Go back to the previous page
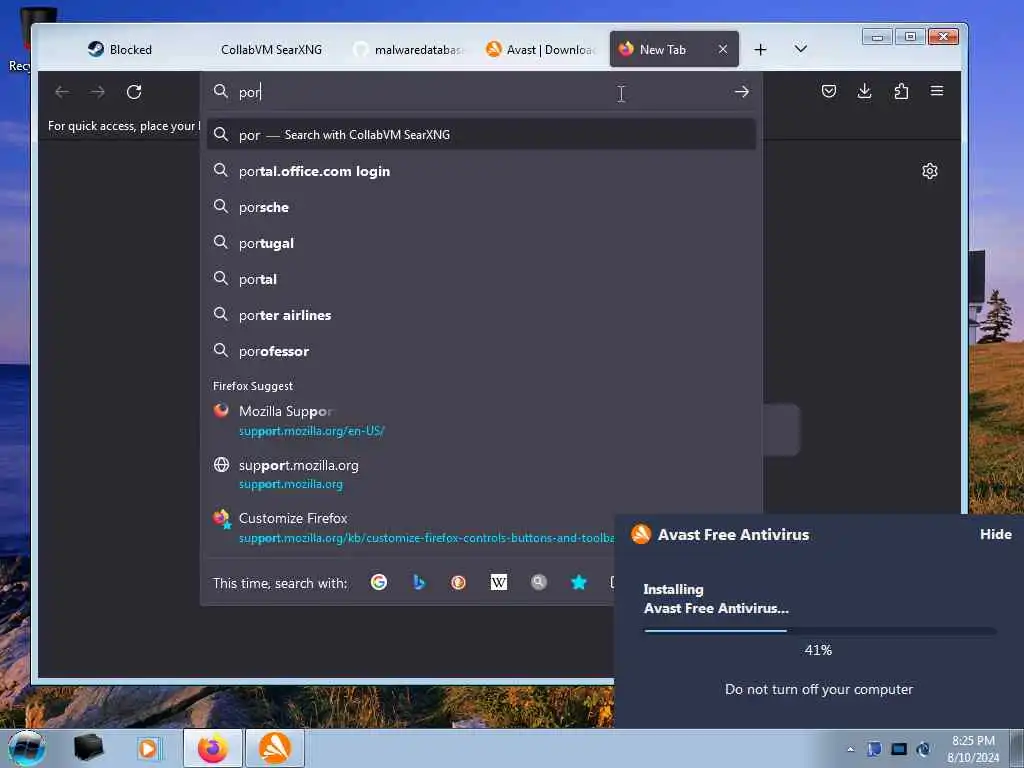 [x=62, y=92]
